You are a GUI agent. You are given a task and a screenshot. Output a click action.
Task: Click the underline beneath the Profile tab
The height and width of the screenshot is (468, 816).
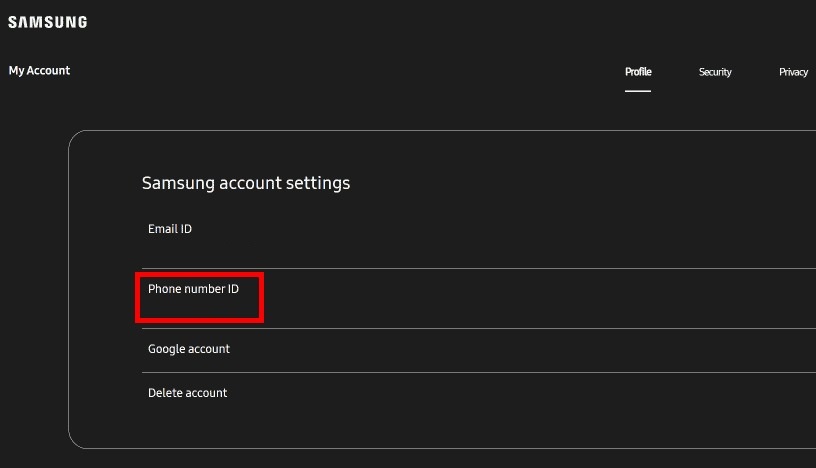tap(638, 91)
